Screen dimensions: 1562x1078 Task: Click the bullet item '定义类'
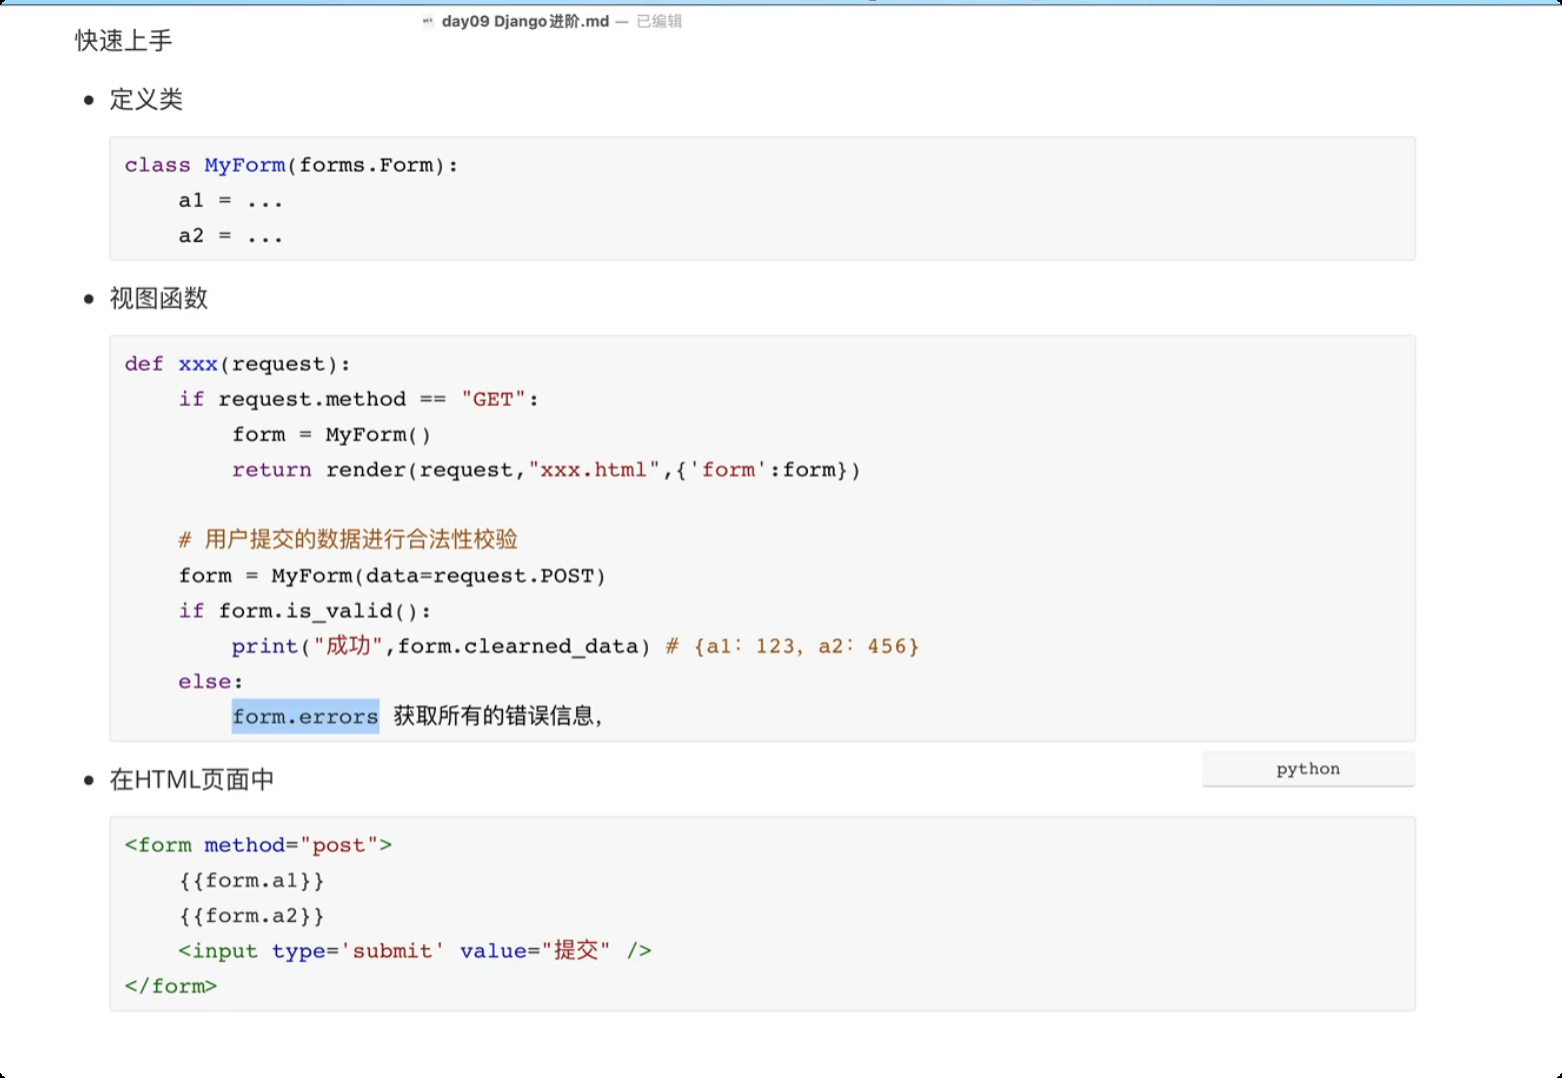[x=146, y=99]
